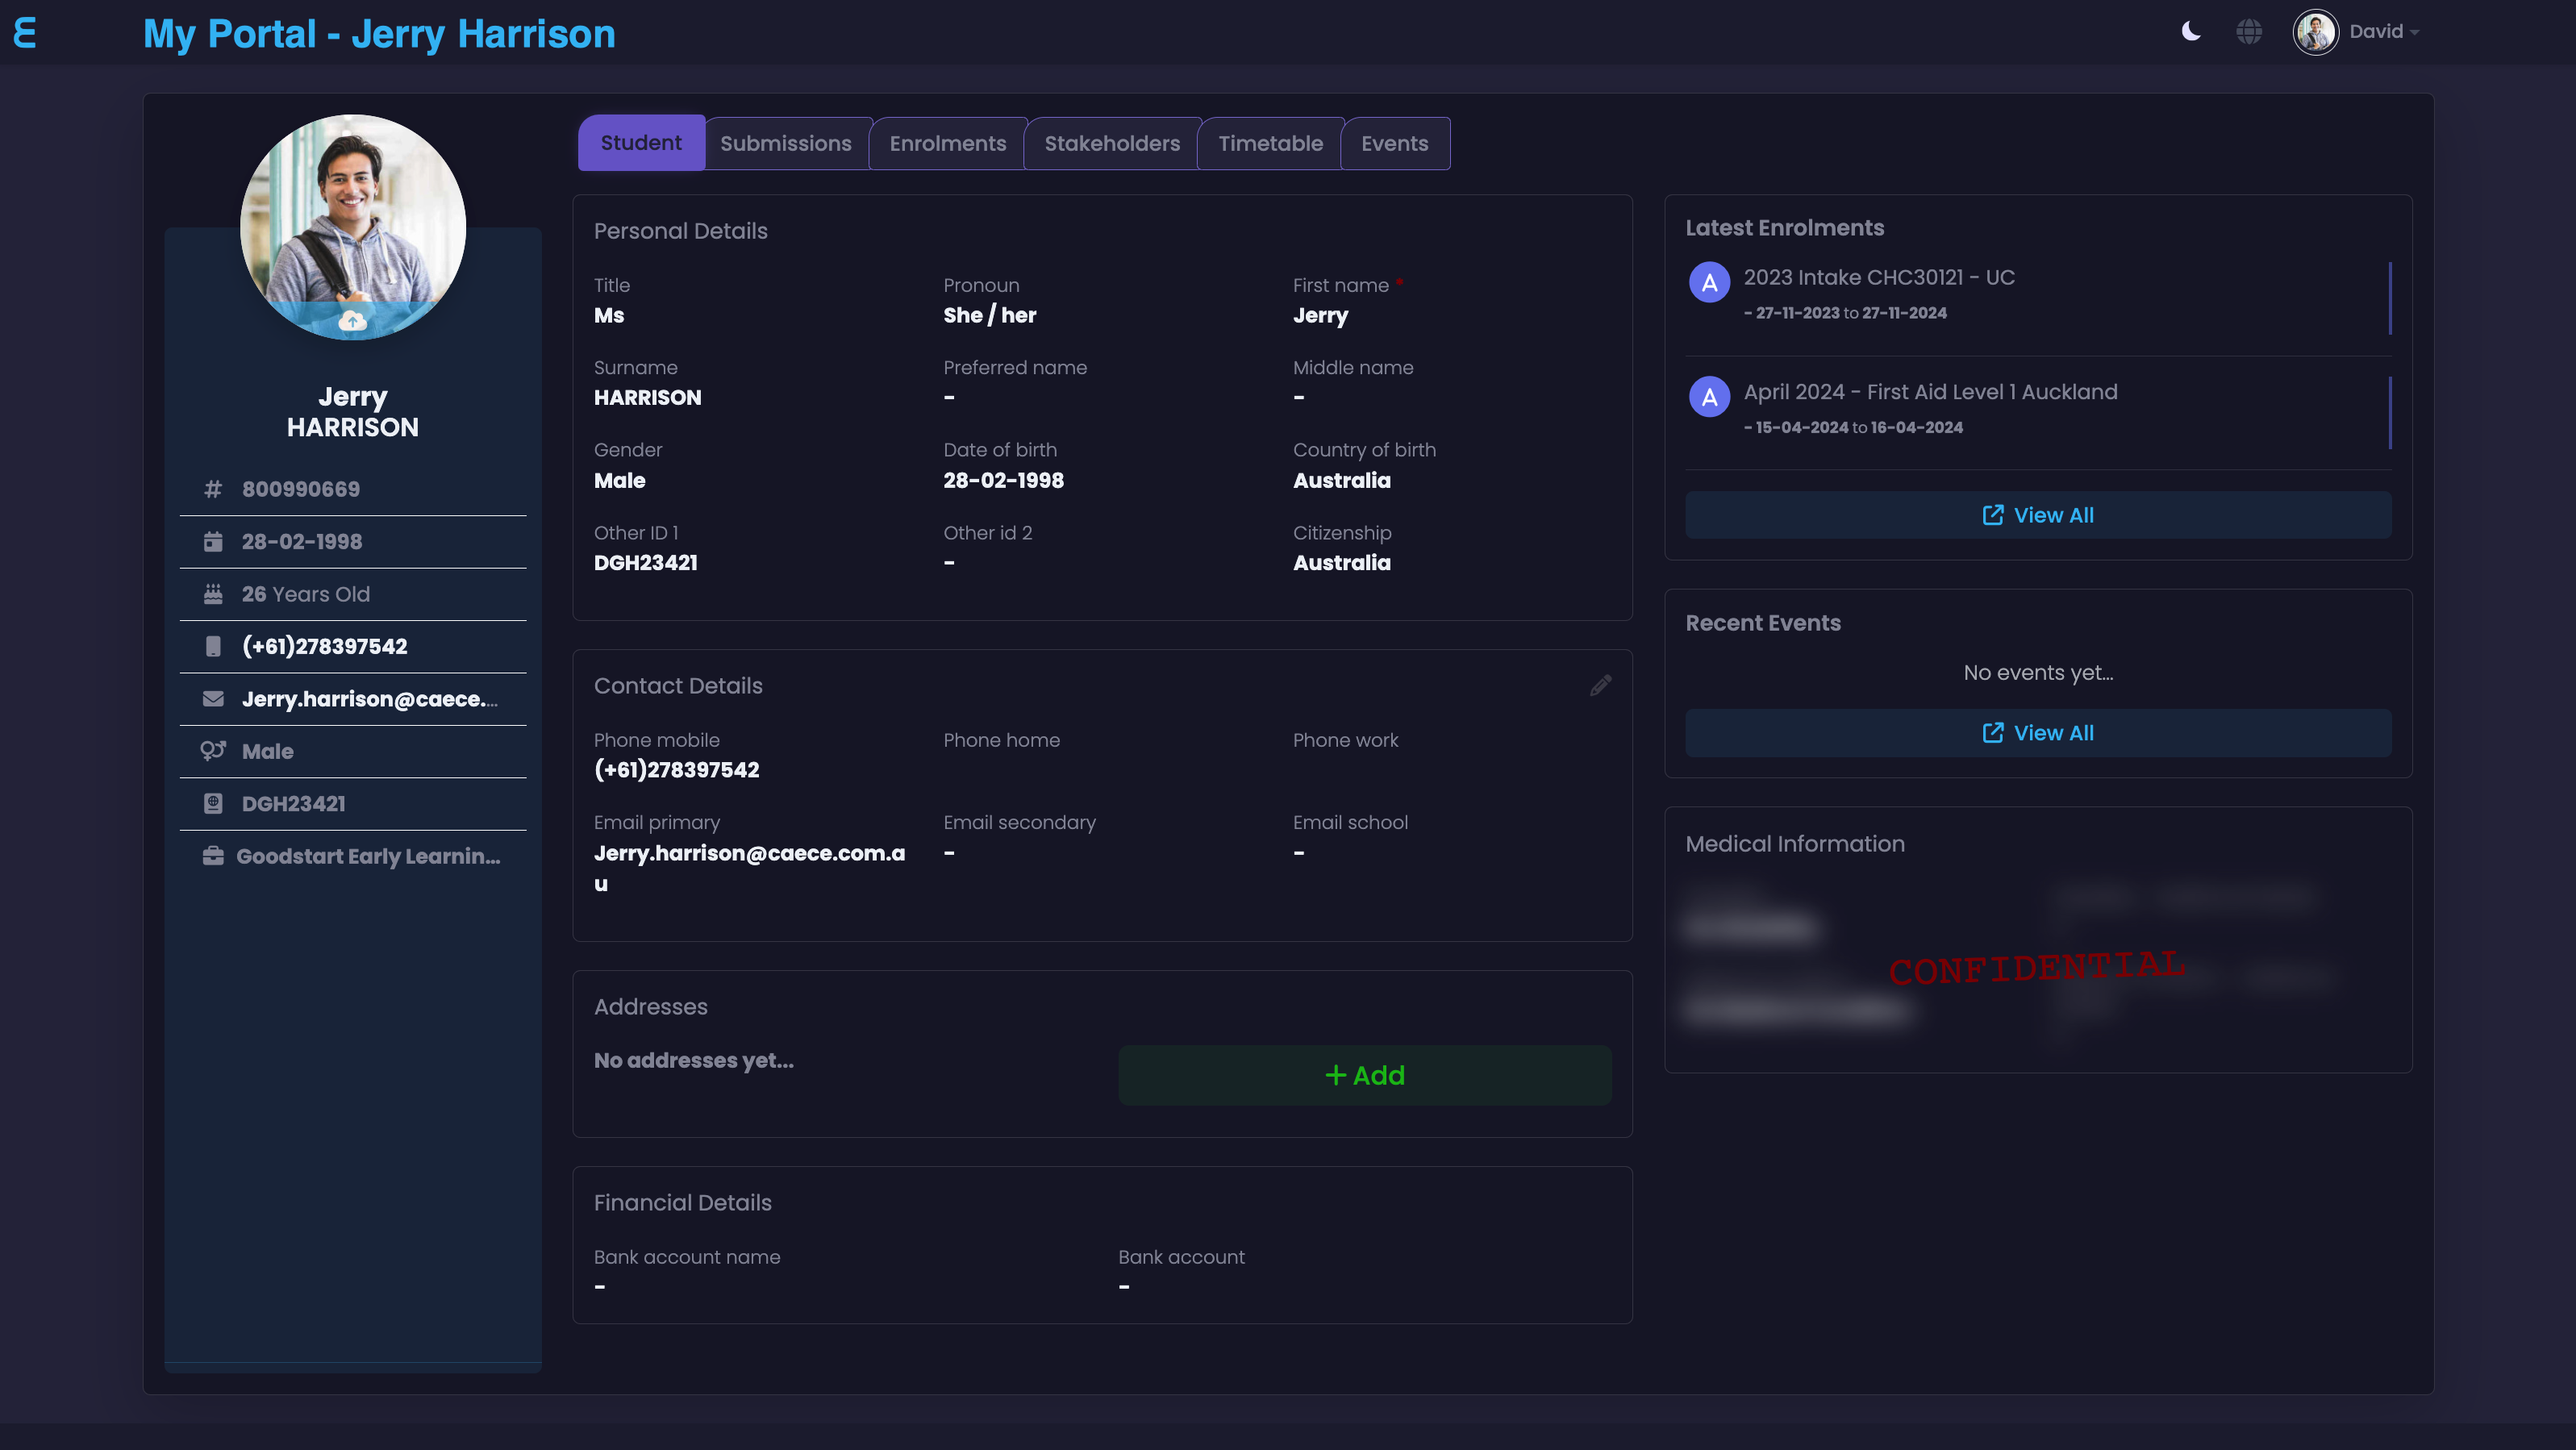This screenshot has height=1450, width=2576.
Task: Click the E logo icon
Action: (25, 33)
